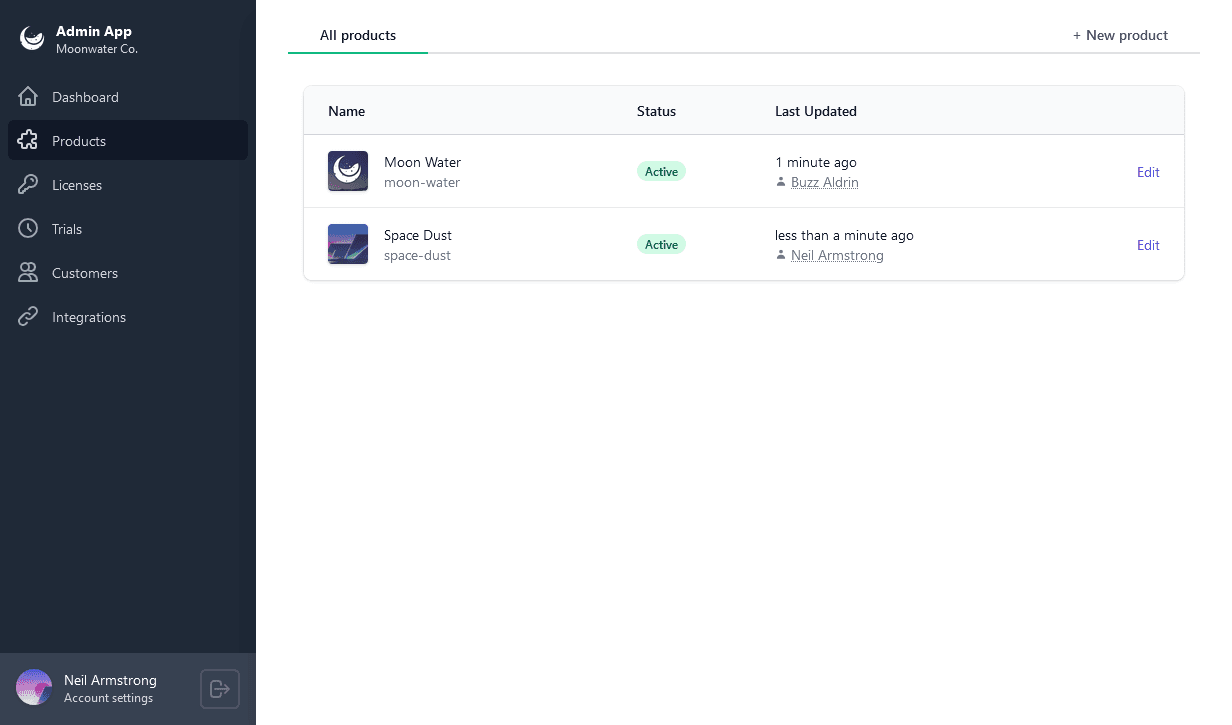
Task: Click the Licenses key icon
Action: pyautogui.click(x=28, y=185)
